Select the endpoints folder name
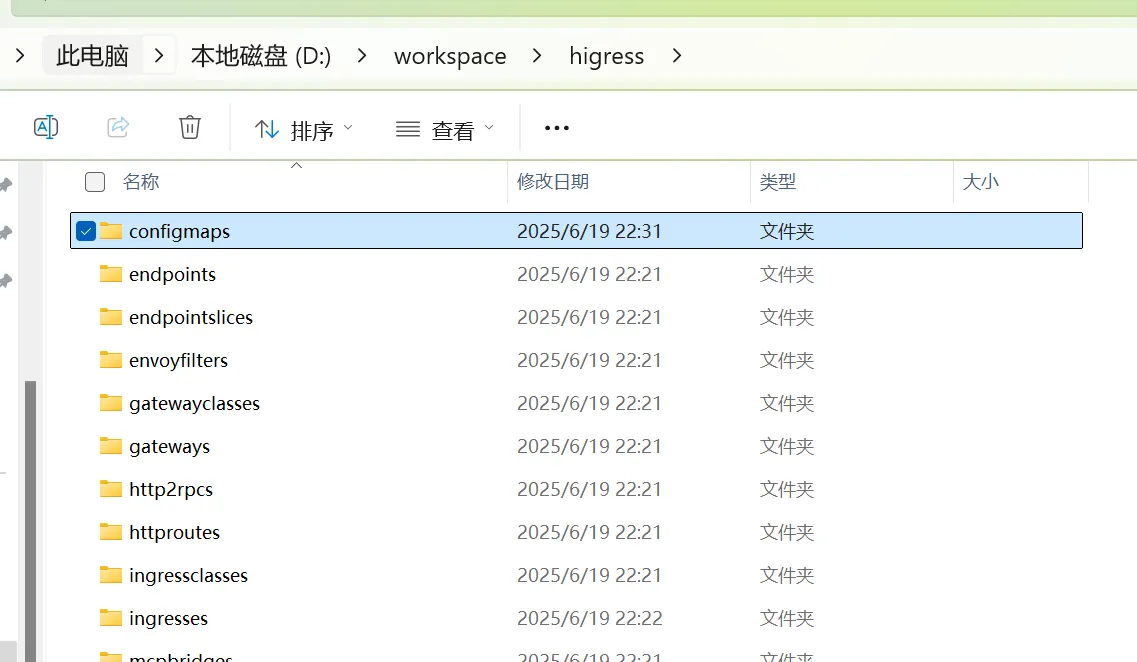This screenshot has width=1137, height=662. 173,275
